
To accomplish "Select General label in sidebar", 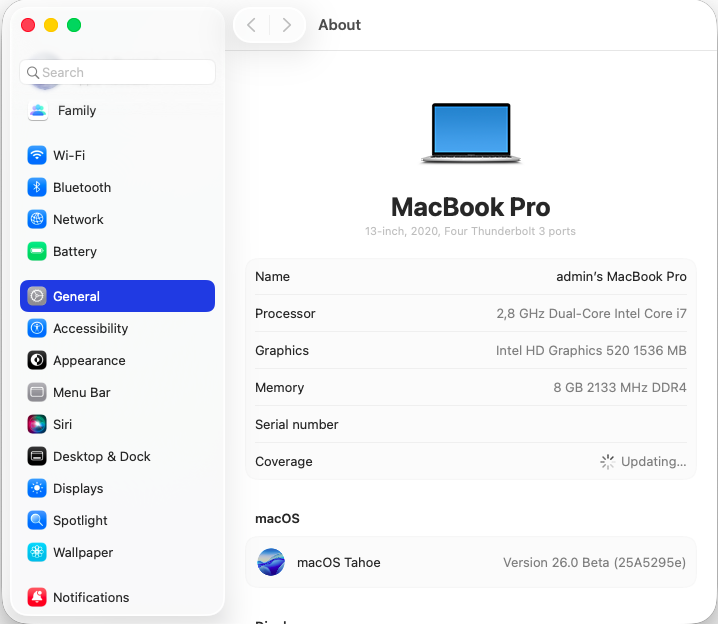I will click(x=76, y=296).
